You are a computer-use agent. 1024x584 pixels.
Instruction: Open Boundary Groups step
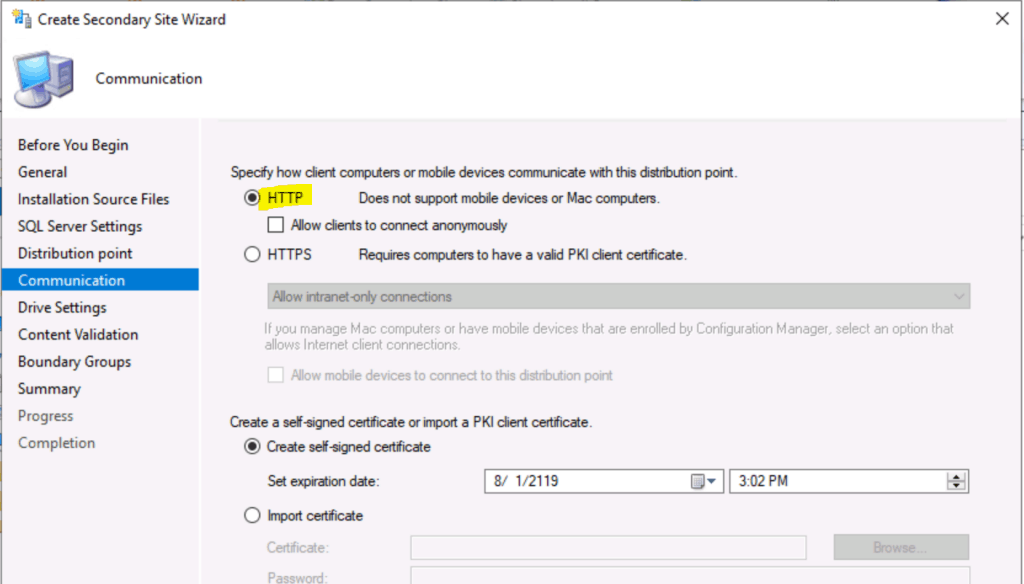tap(74, 362)
